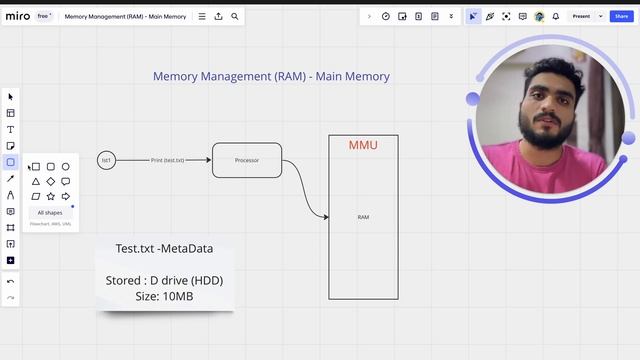Select the RAM label inside the rectangle
This screenshot has width=640, height=360.
(x=363, y=217)
